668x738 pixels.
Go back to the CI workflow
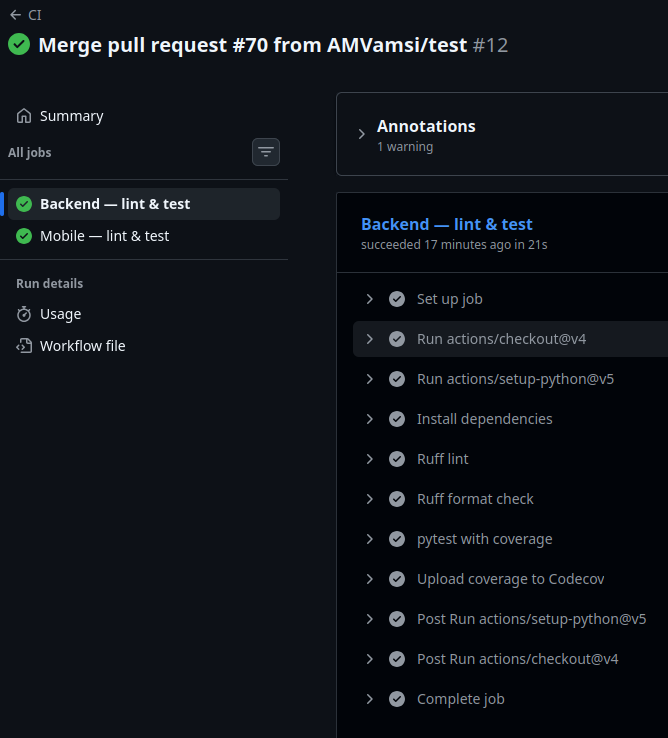click(26, 15)
